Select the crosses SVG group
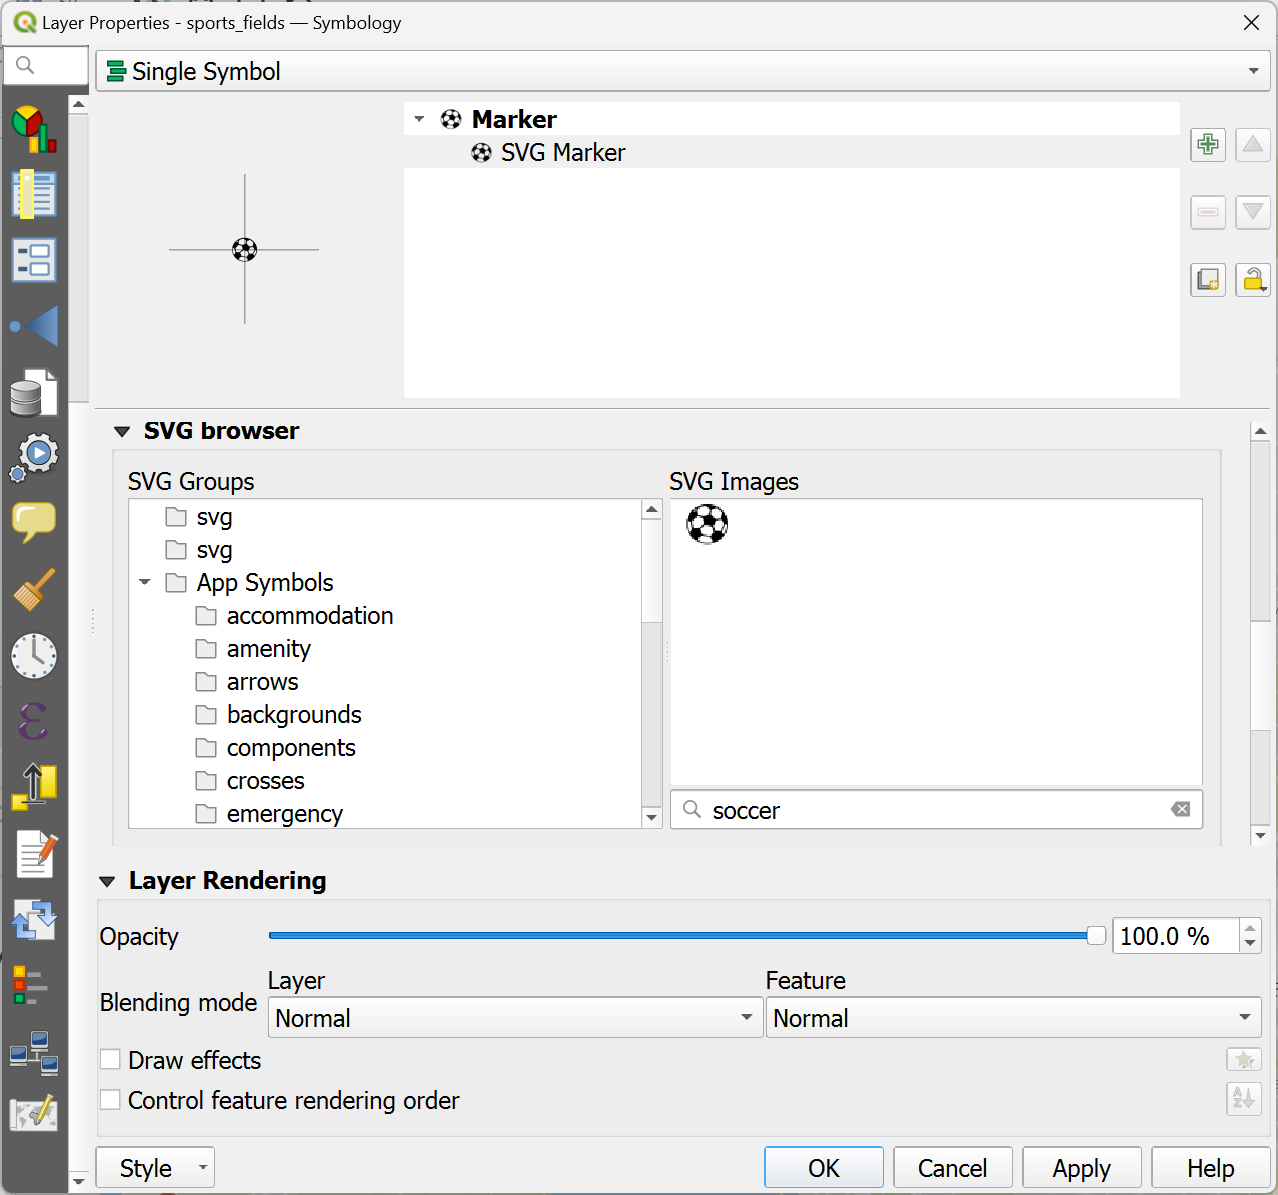The height and width of the screenshot is (1195, 1278). coord(266,780)
